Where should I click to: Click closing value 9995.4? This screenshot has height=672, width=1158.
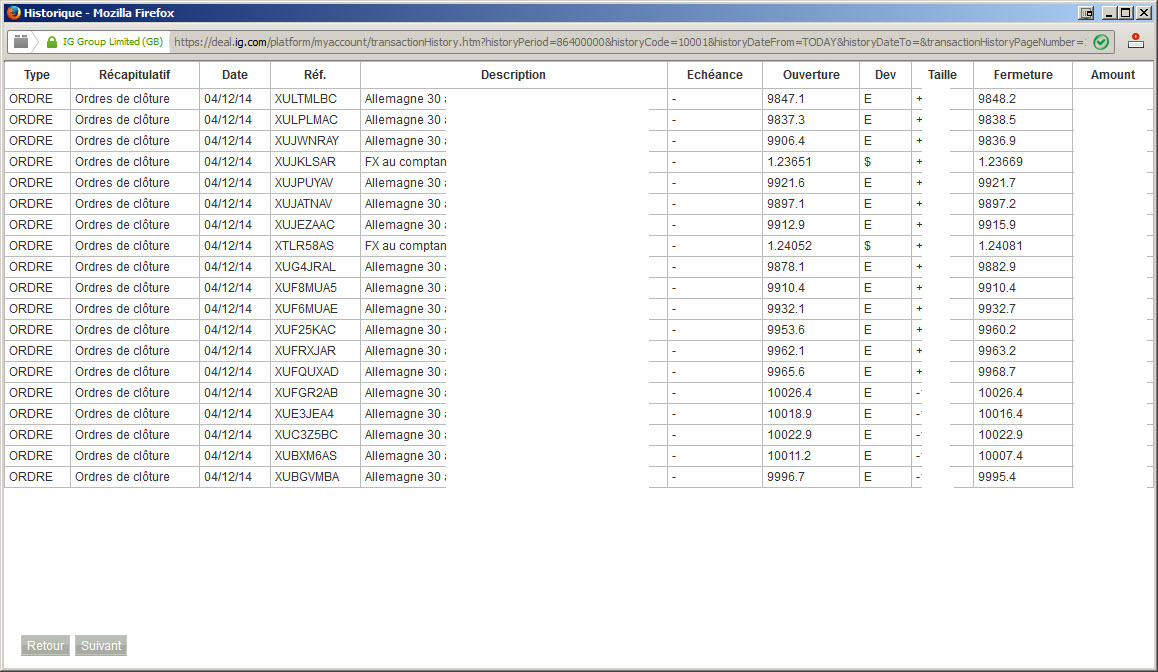(997, 478)
